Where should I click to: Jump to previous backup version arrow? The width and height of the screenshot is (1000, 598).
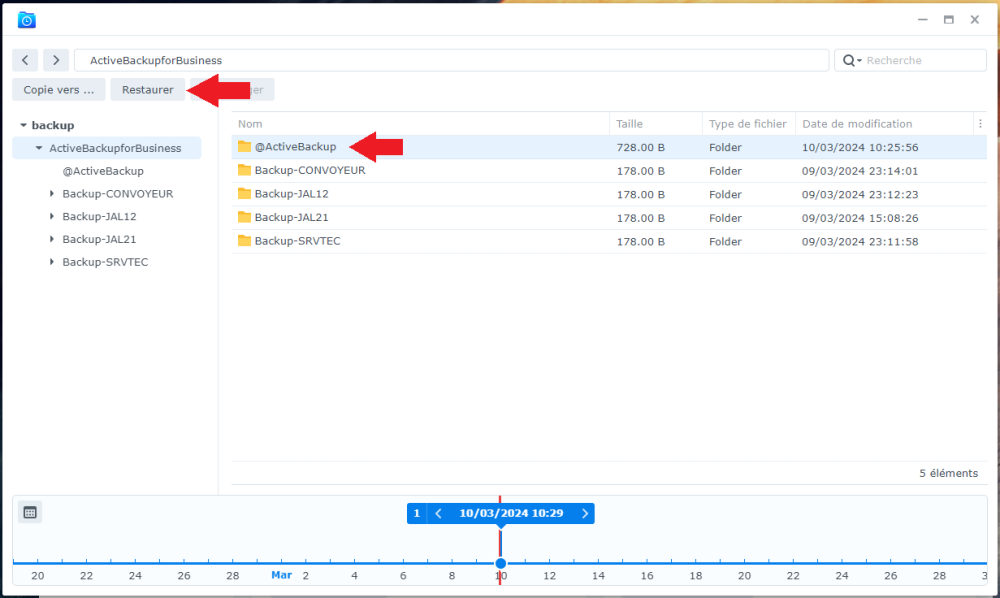(438, 513)
